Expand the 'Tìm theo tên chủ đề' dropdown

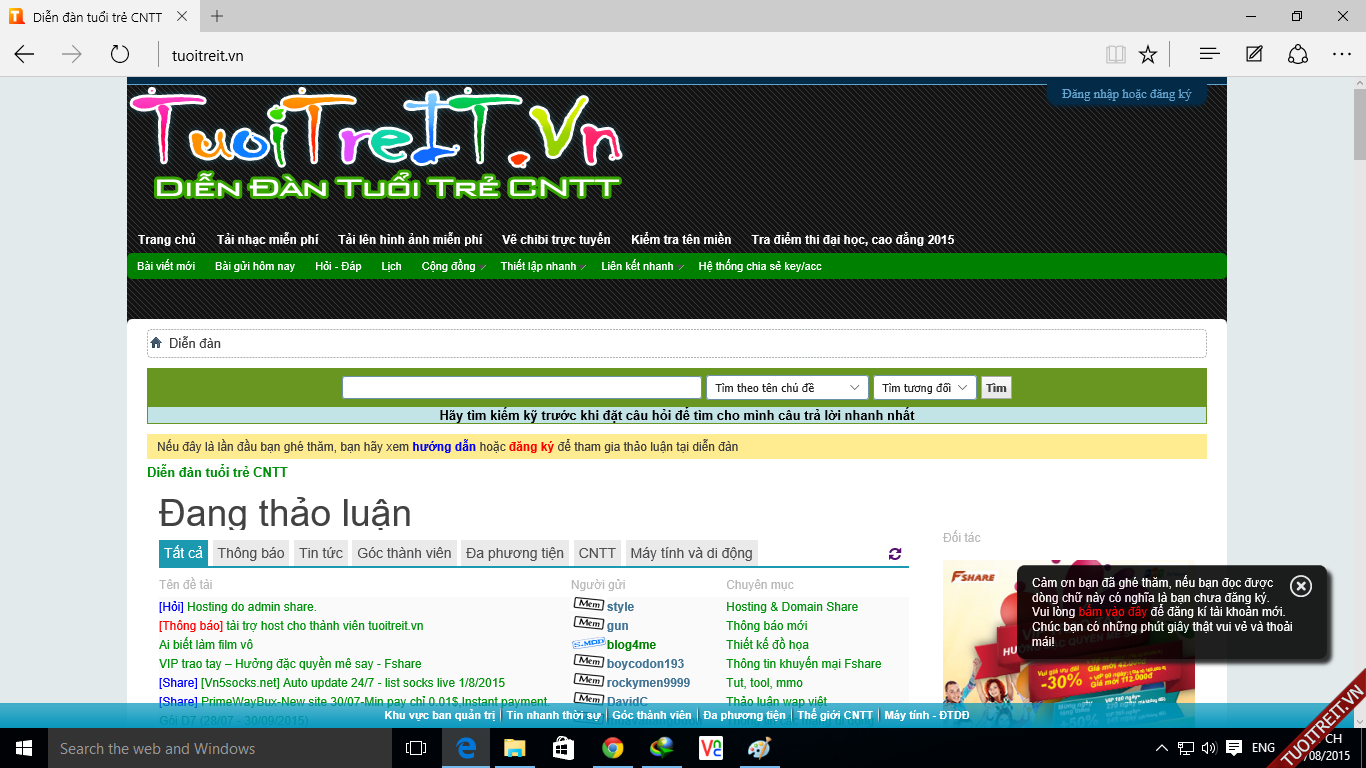pos(787,388)
